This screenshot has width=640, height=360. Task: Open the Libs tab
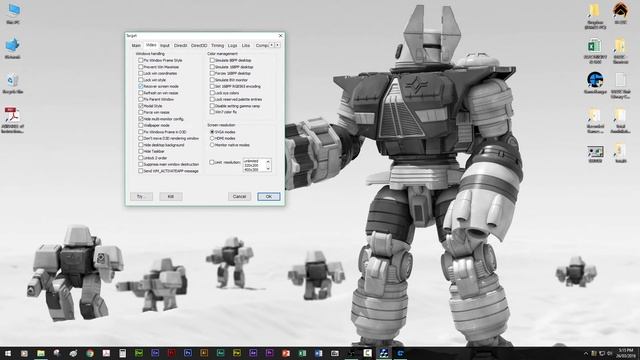coord(246,46)
